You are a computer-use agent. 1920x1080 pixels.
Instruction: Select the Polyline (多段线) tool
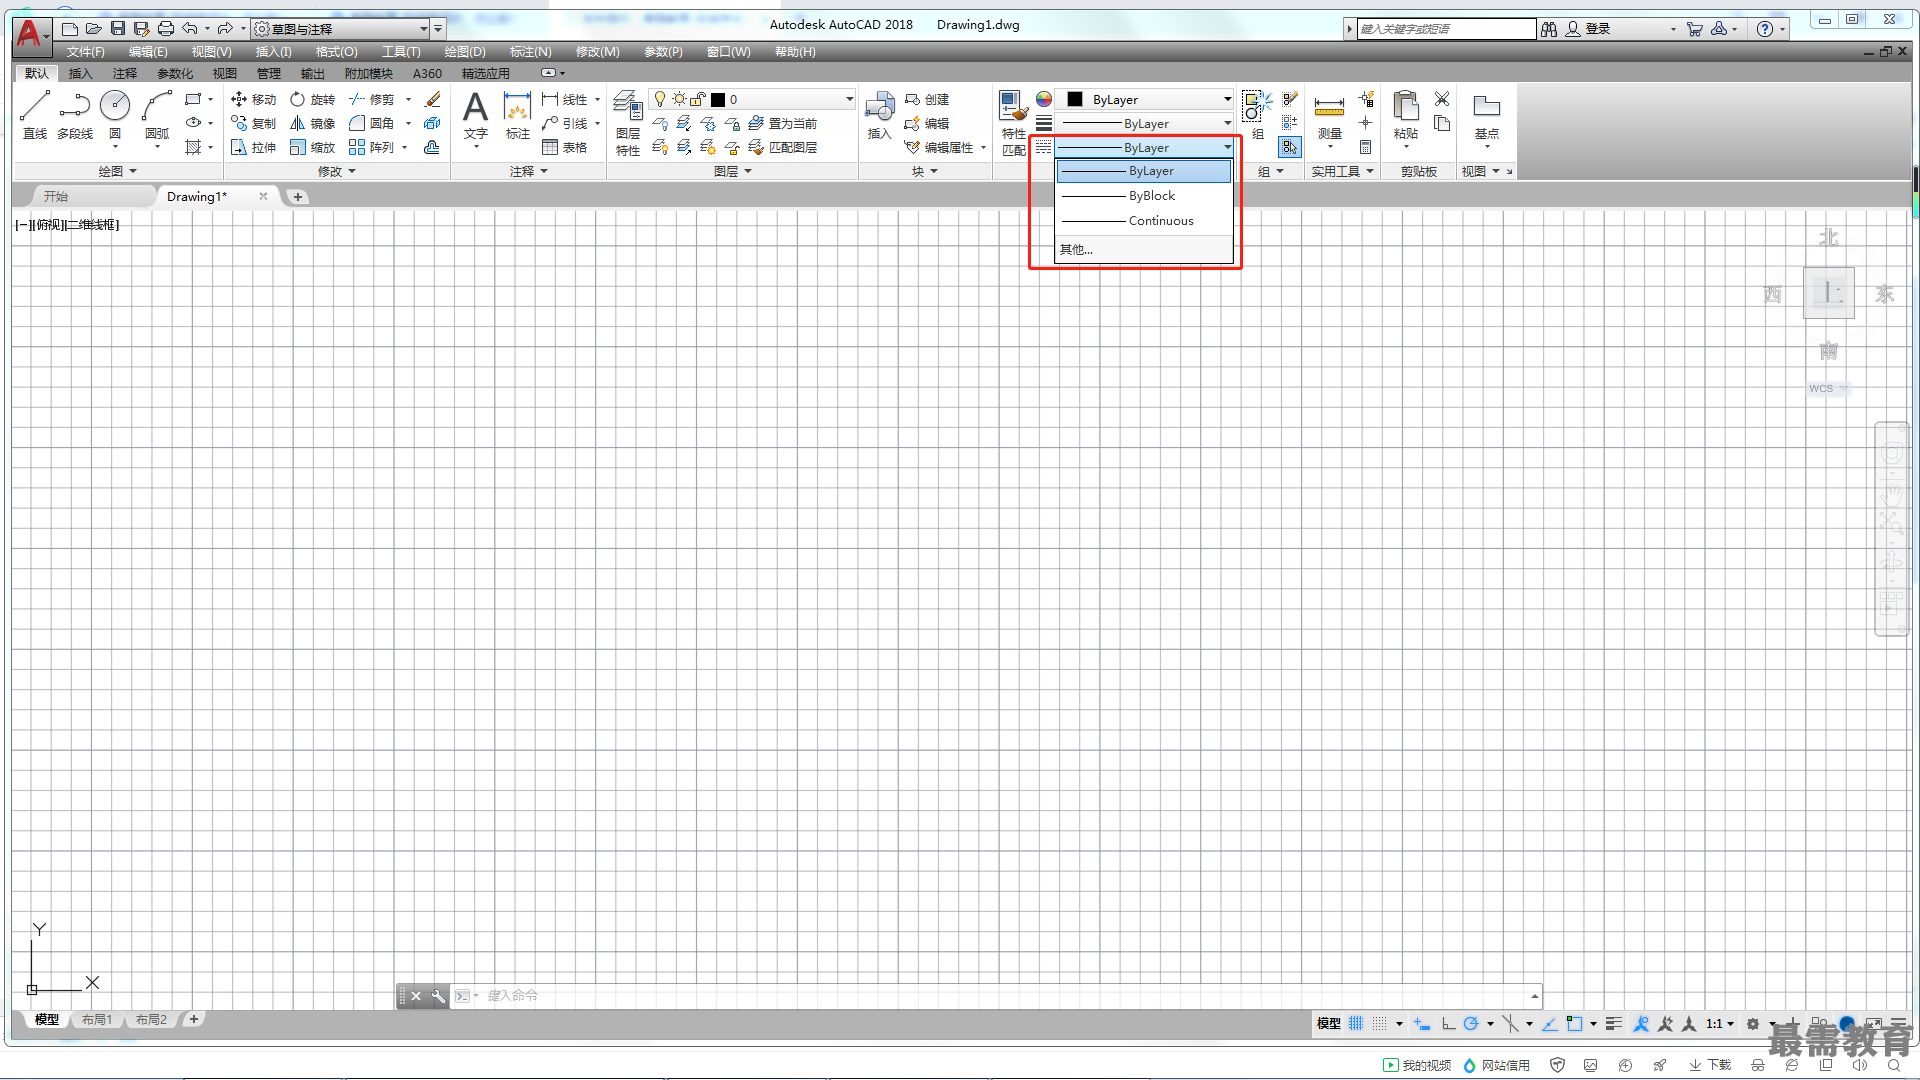[75, 114]
